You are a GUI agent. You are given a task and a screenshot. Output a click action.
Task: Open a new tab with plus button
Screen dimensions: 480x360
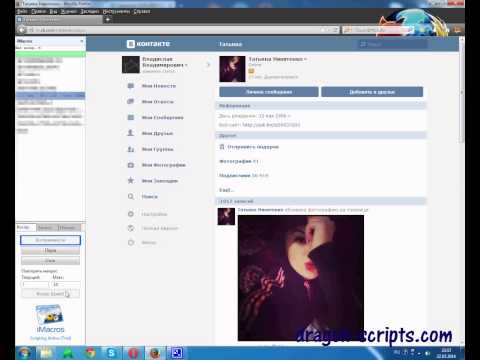pos(107,20)
